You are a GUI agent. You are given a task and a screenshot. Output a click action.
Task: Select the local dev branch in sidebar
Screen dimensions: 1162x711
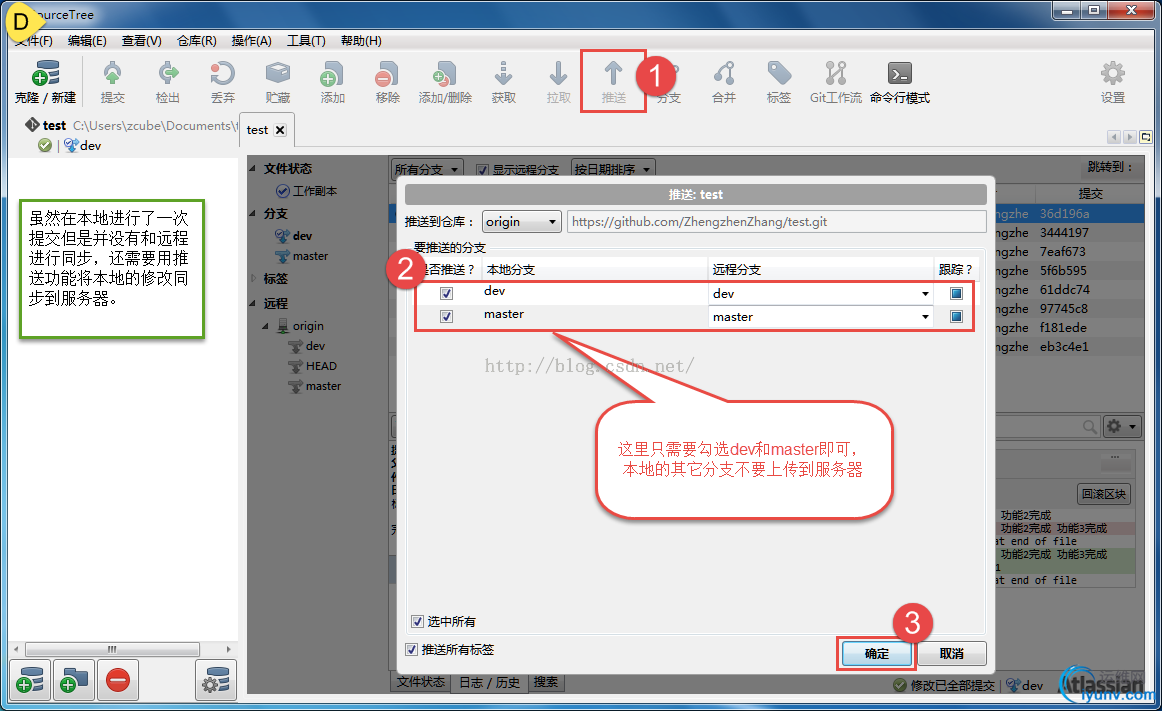pyautogui.click(x=293, y=236)
